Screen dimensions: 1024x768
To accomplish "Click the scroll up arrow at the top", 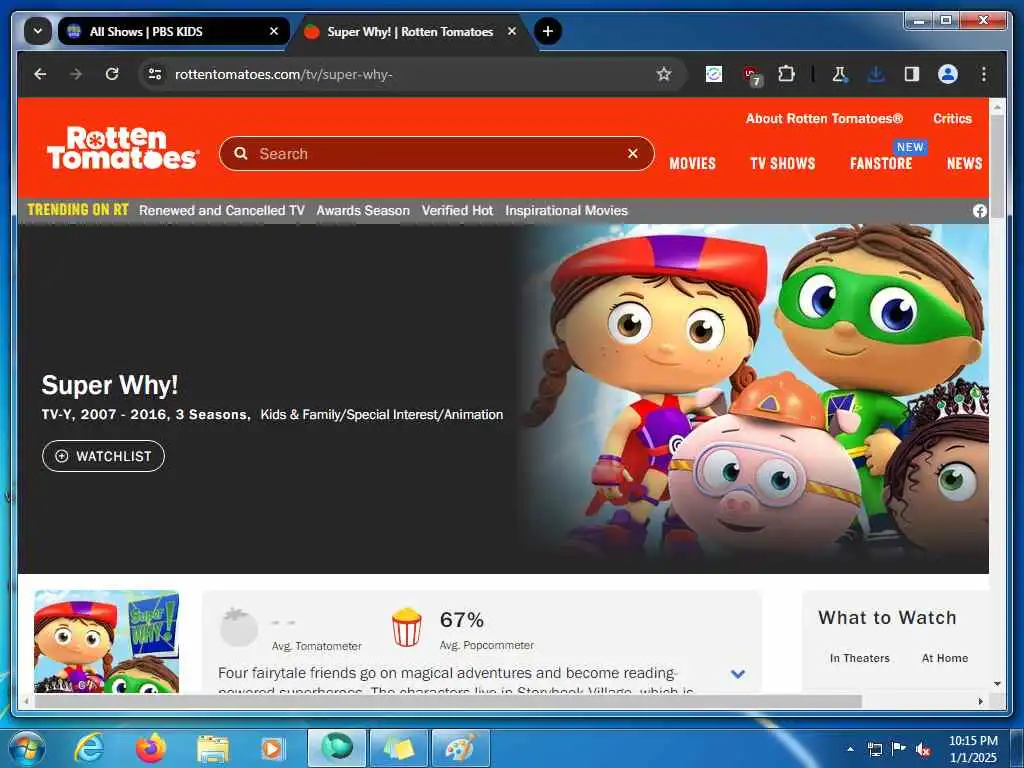I will pos(997,106).
